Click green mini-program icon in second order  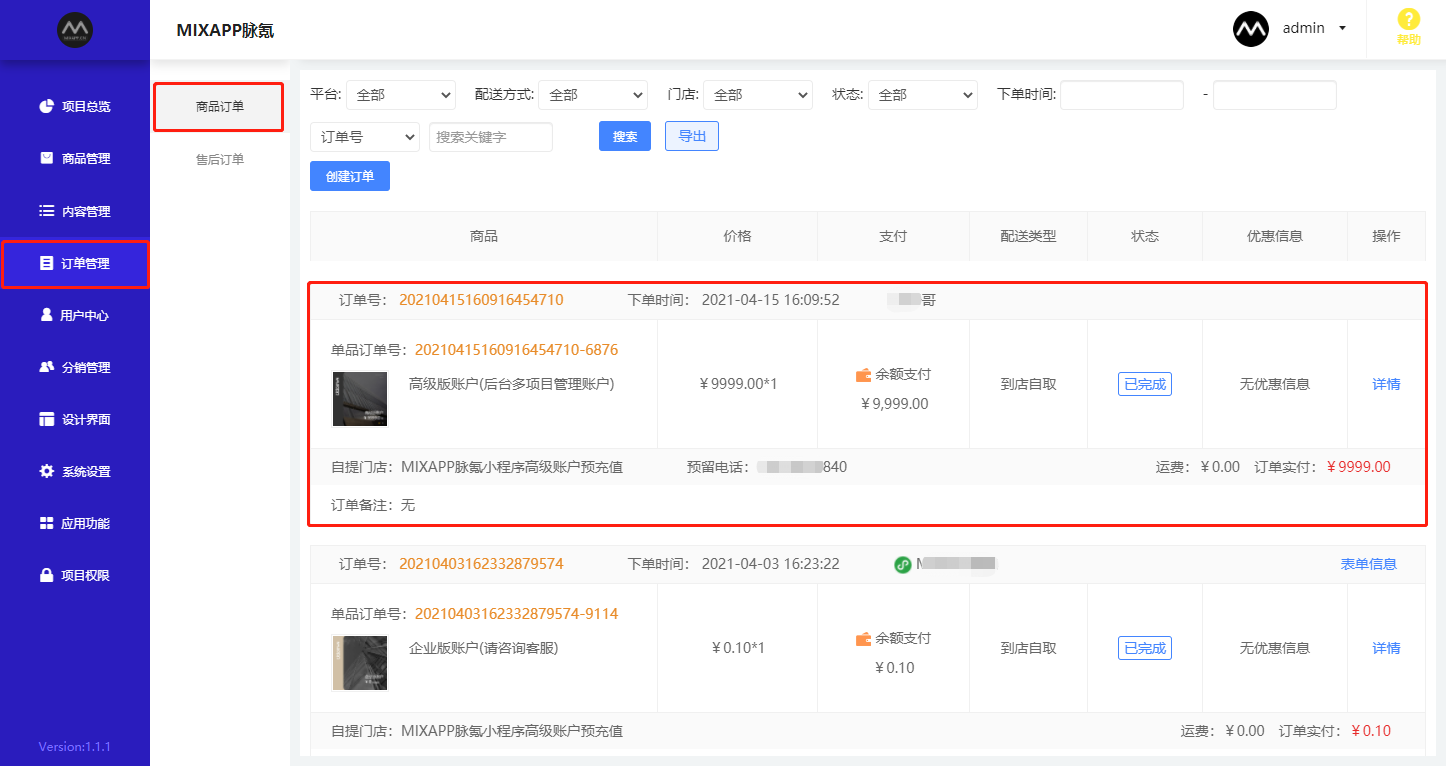[x=902, y=564]
